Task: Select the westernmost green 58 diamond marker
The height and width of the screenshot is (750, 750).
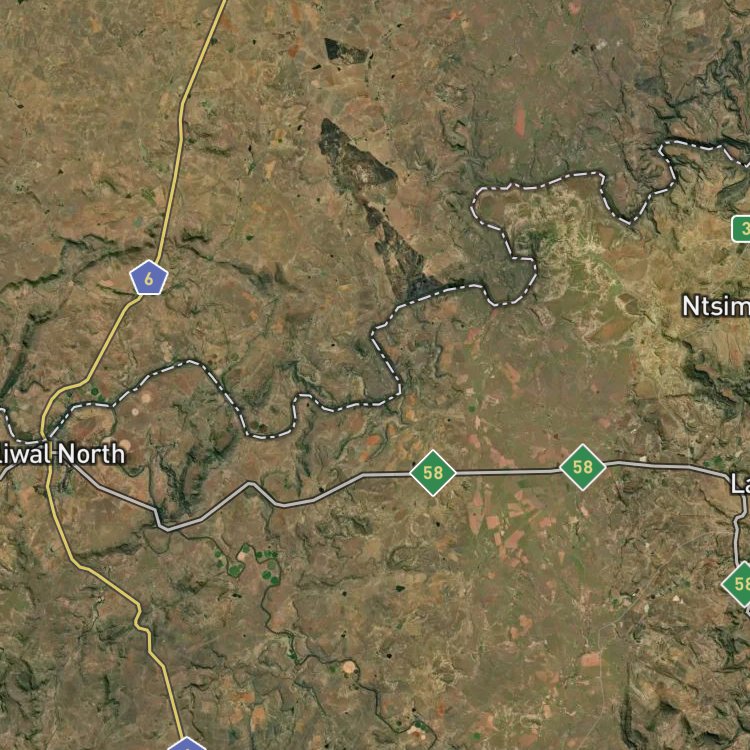Action: (433, 473)
